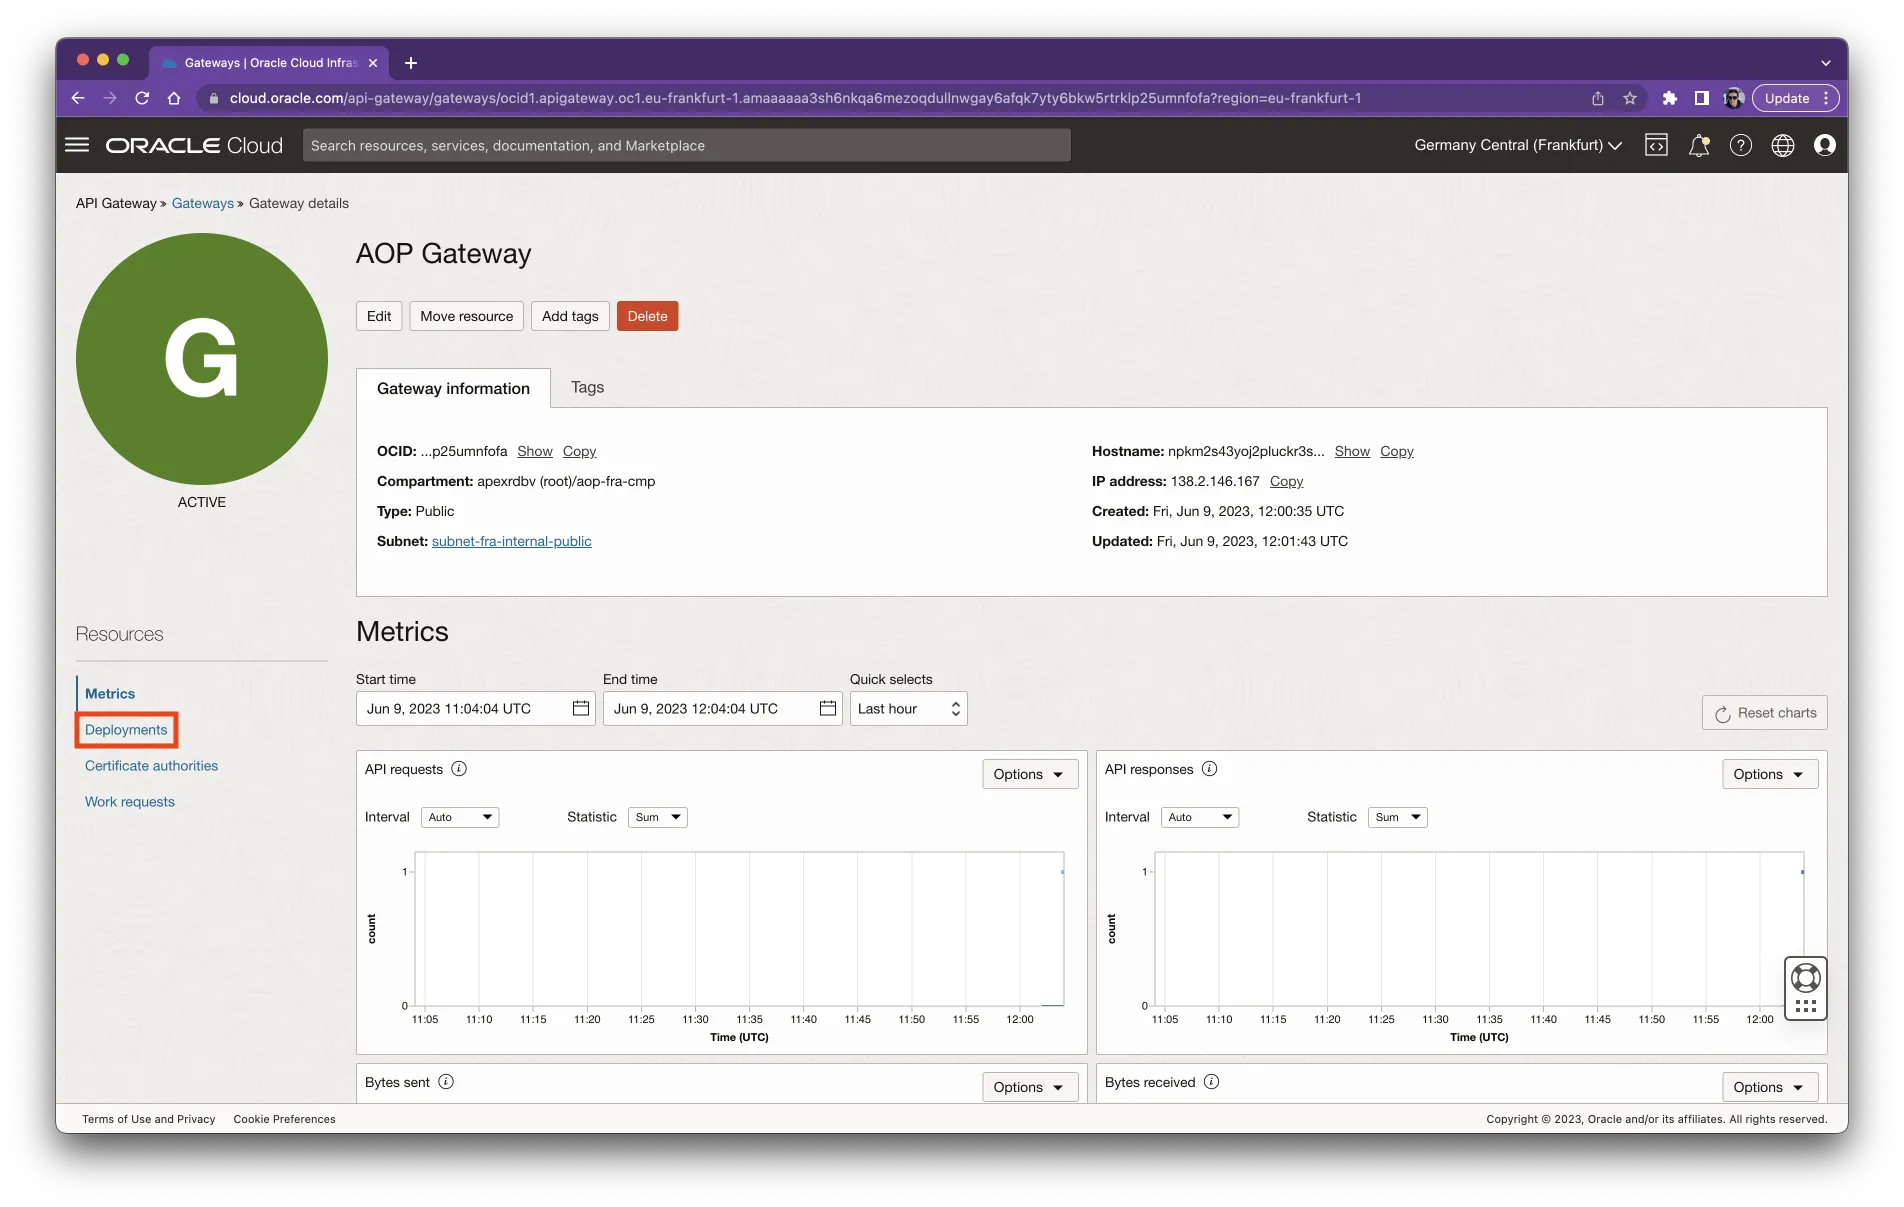This screenshot has width=1904, height=1207.
Task: Copy the gateway OCID
Action: 579,451
